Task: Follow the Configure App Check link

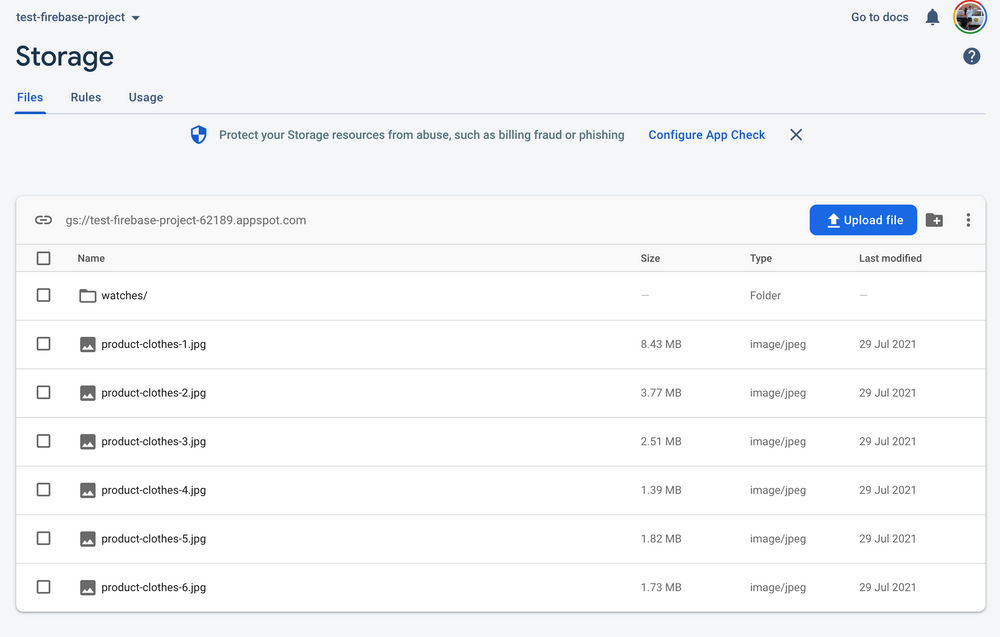Action: pos(706,134)
